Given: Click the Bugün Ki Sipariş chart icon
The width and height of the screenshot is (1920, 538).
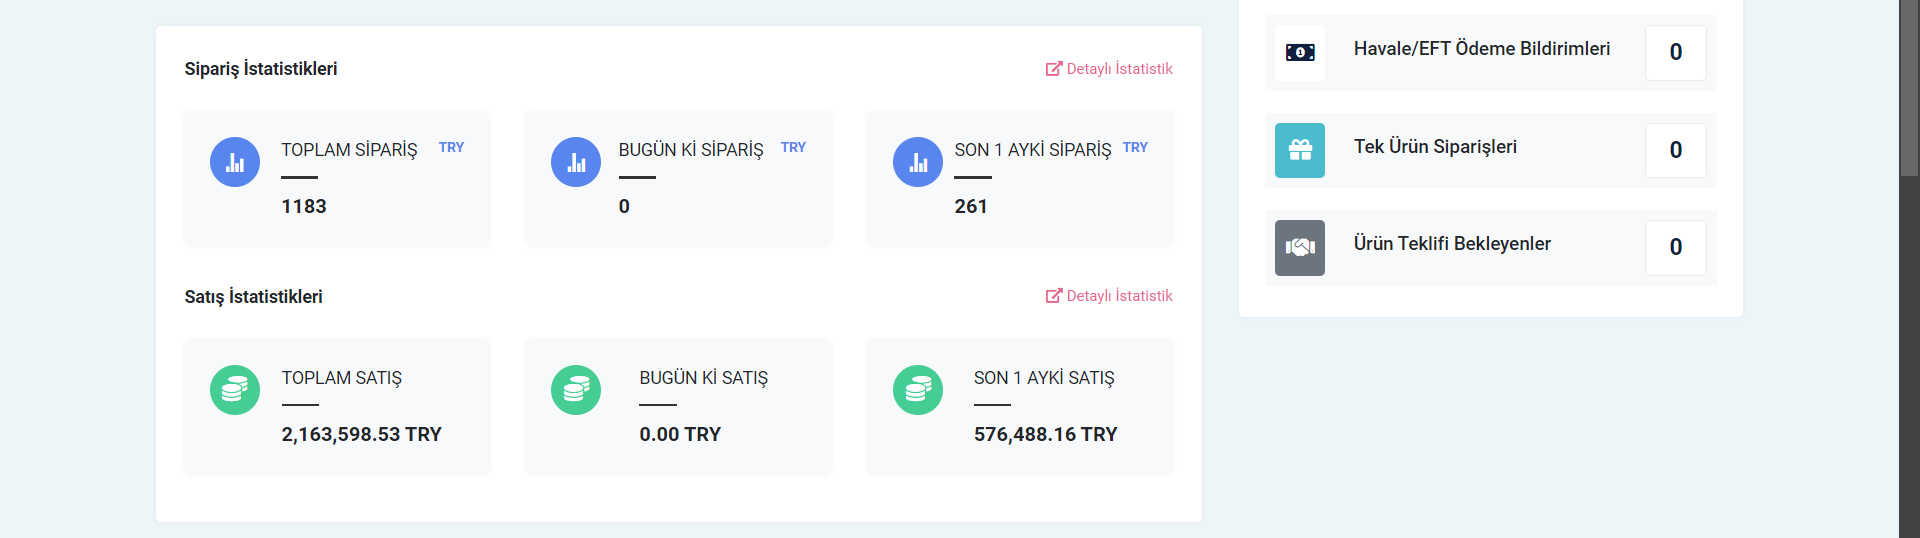Looking at the screenshot, I should click(x=576, y=162).
